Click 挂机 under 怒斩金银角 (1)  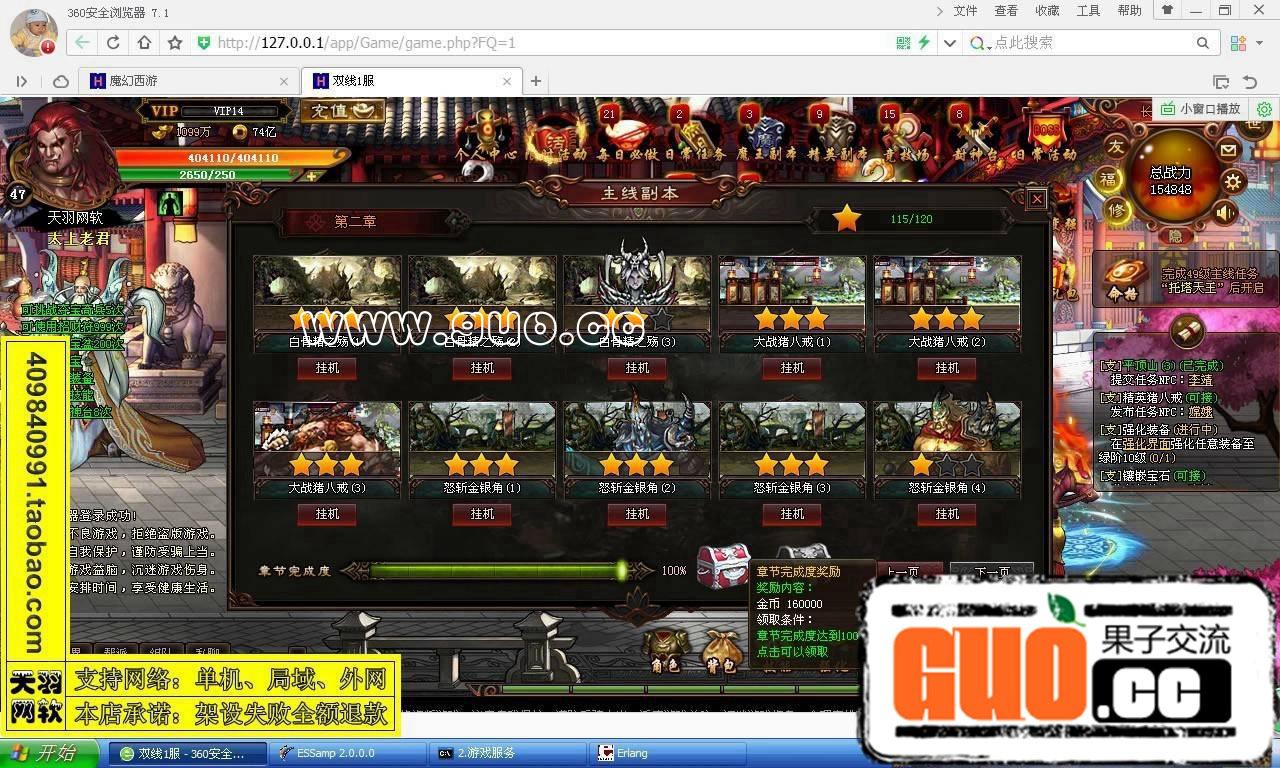pos(482,514)
